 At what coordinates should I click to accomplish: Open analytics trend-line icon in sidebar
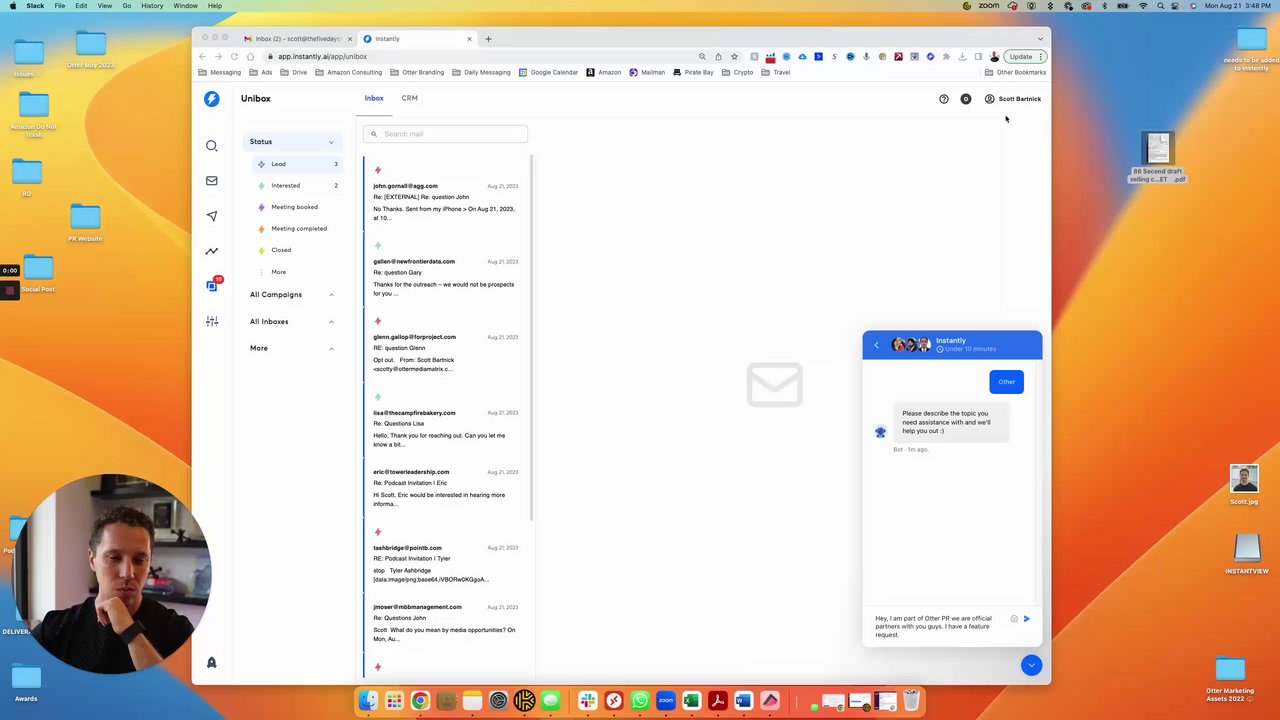211,251
